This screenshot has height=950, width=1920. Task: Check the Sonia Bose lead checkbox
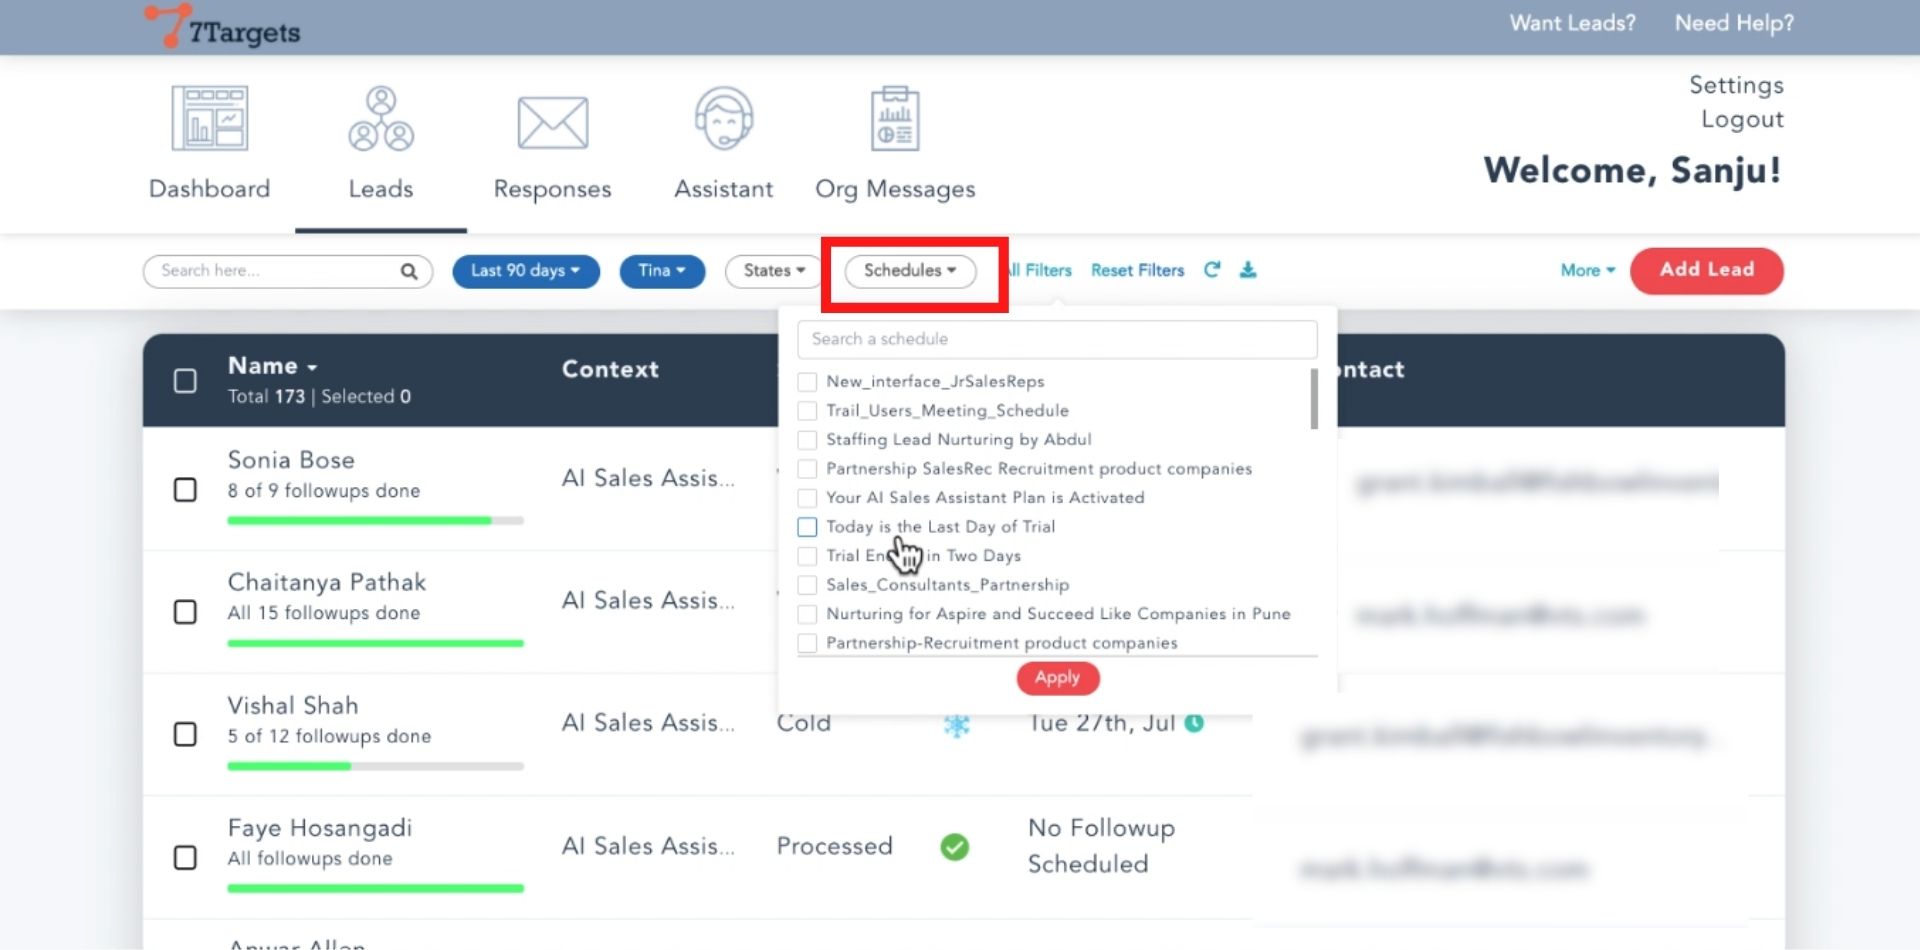pos(185,490)
